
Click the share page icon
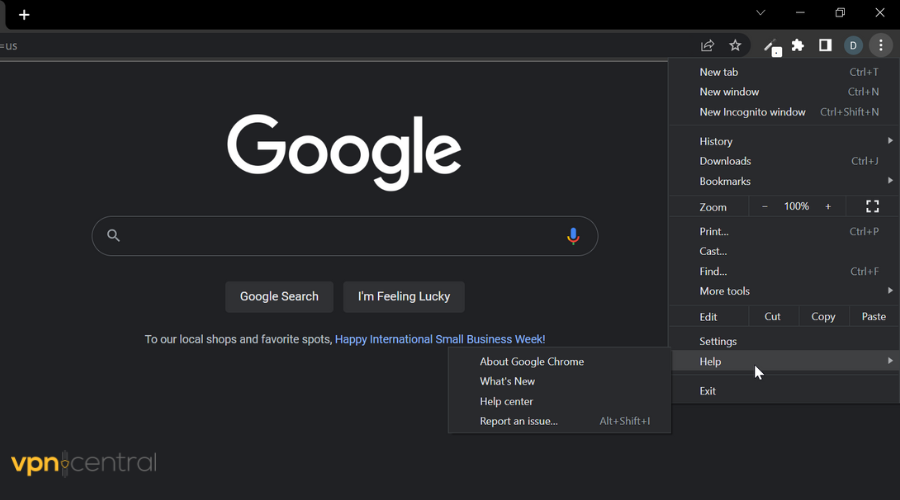(x=707, y=45)
